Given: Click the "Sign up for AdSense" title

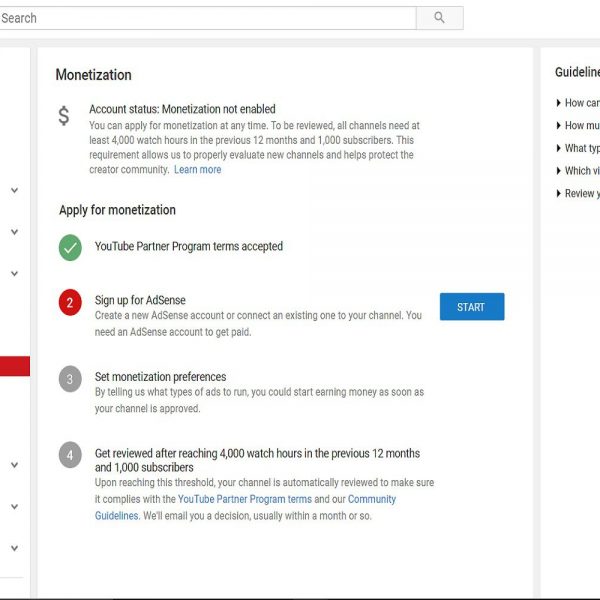Looking at the screenshot, I should (140, 300).
